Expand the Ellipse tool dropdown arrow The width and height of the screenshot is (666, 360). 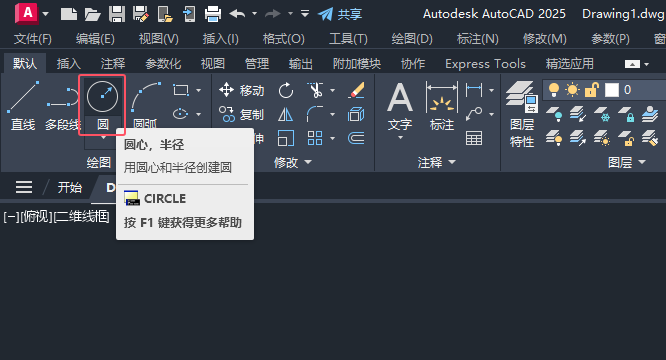(x=198, y=115)
